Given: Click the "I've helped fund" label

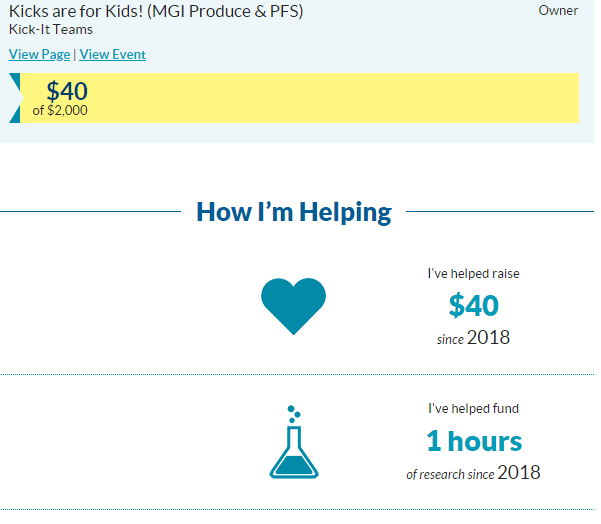Looking at the screenshot, I should (473, 408).
